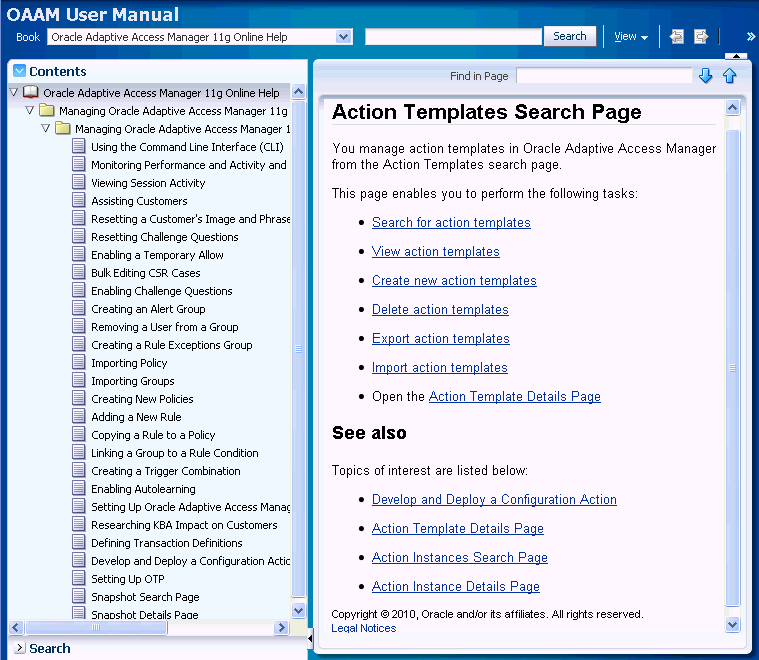Select Removing a User from a Group topic
Viewport: 759px width, 660px height.
(165, 327)
